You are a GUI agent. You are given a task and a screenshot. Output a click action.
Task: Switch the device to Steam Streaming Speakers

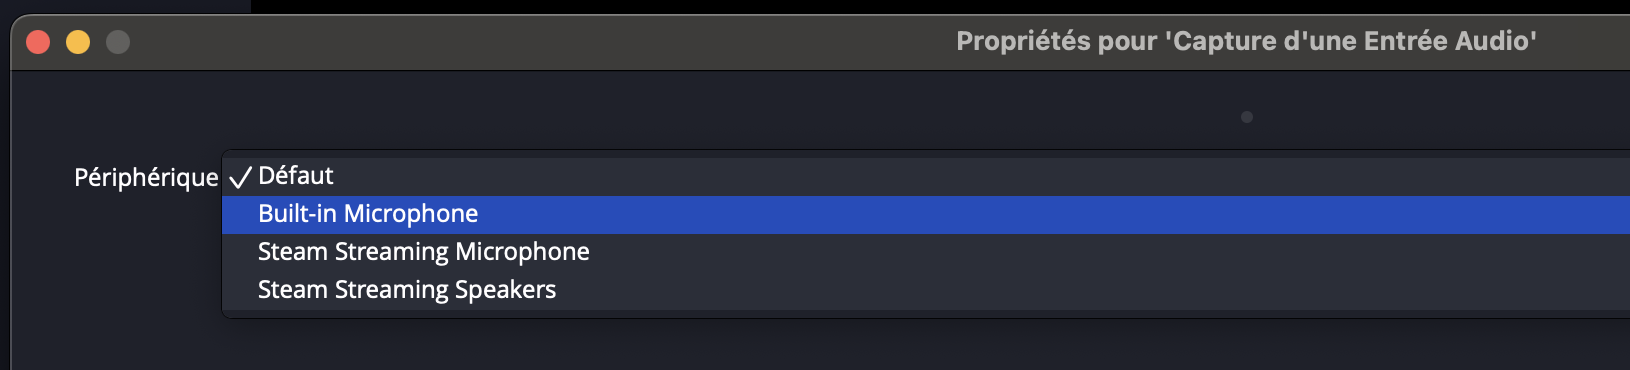point(925,290)
